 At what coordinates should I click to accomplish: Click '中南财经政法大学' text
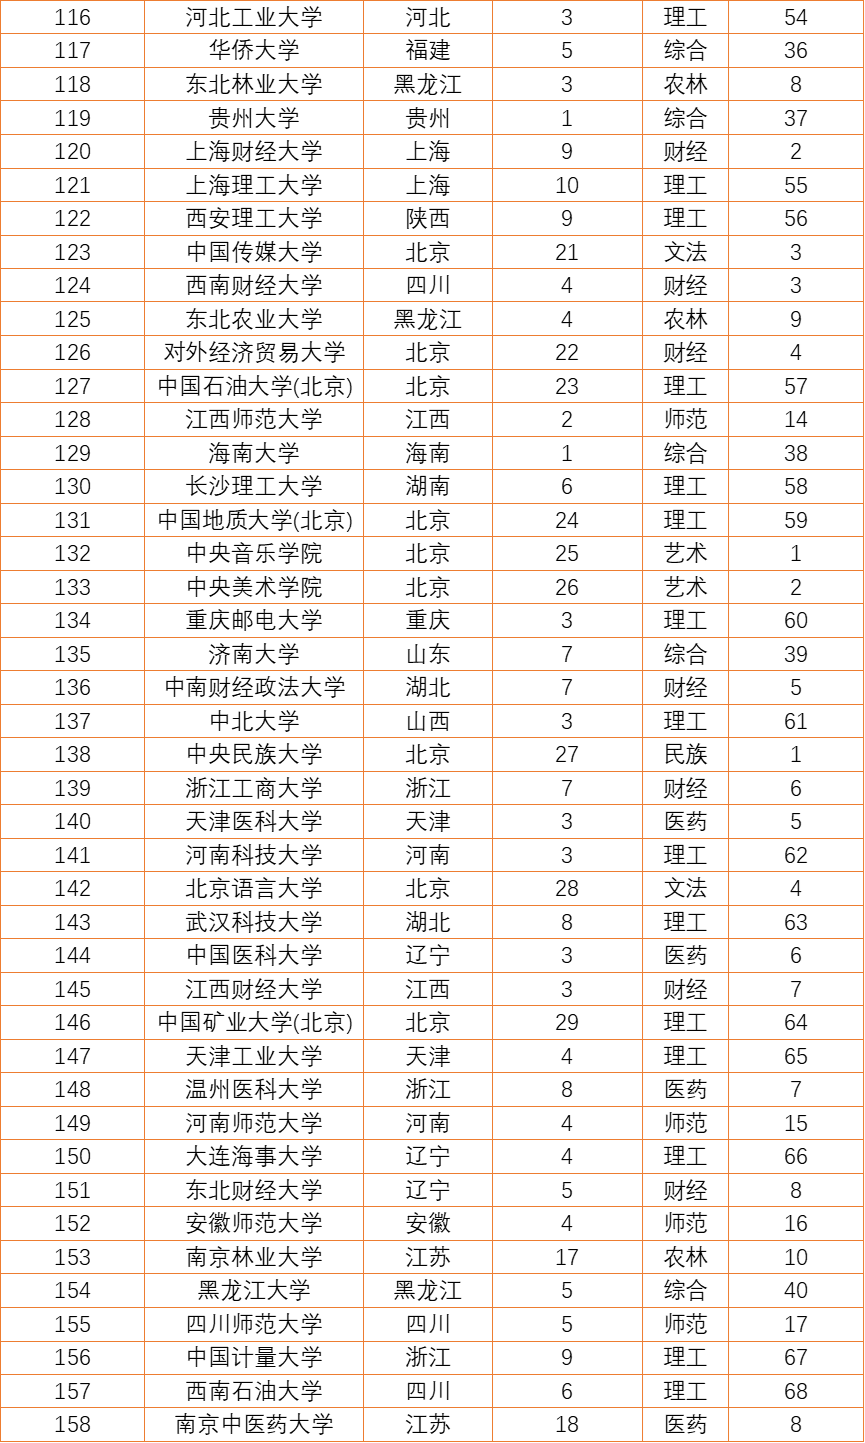tap(254, 687)
